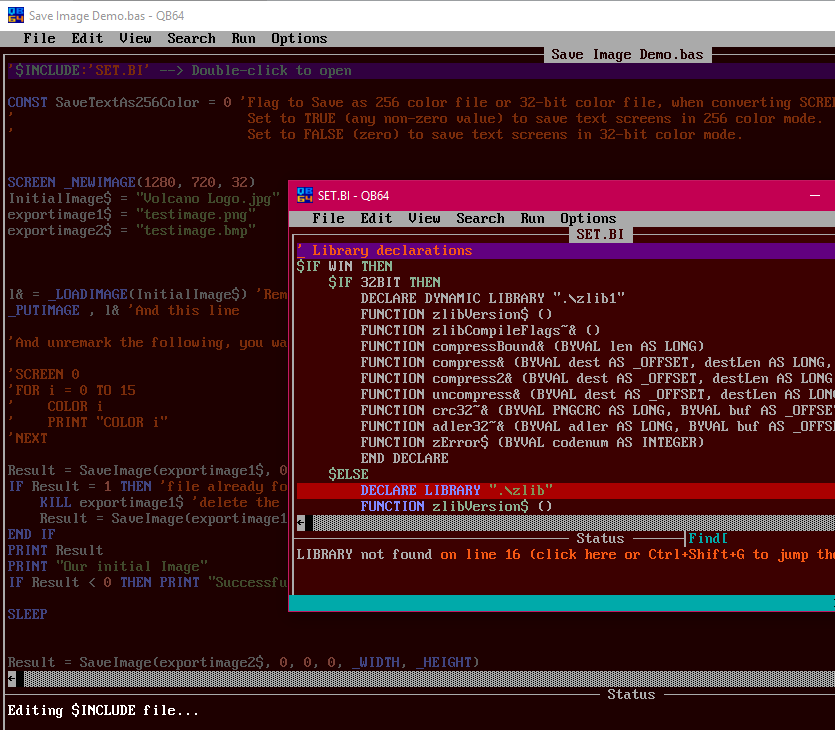Click left scroll arrow in SET.BI window

click(301, 523)
